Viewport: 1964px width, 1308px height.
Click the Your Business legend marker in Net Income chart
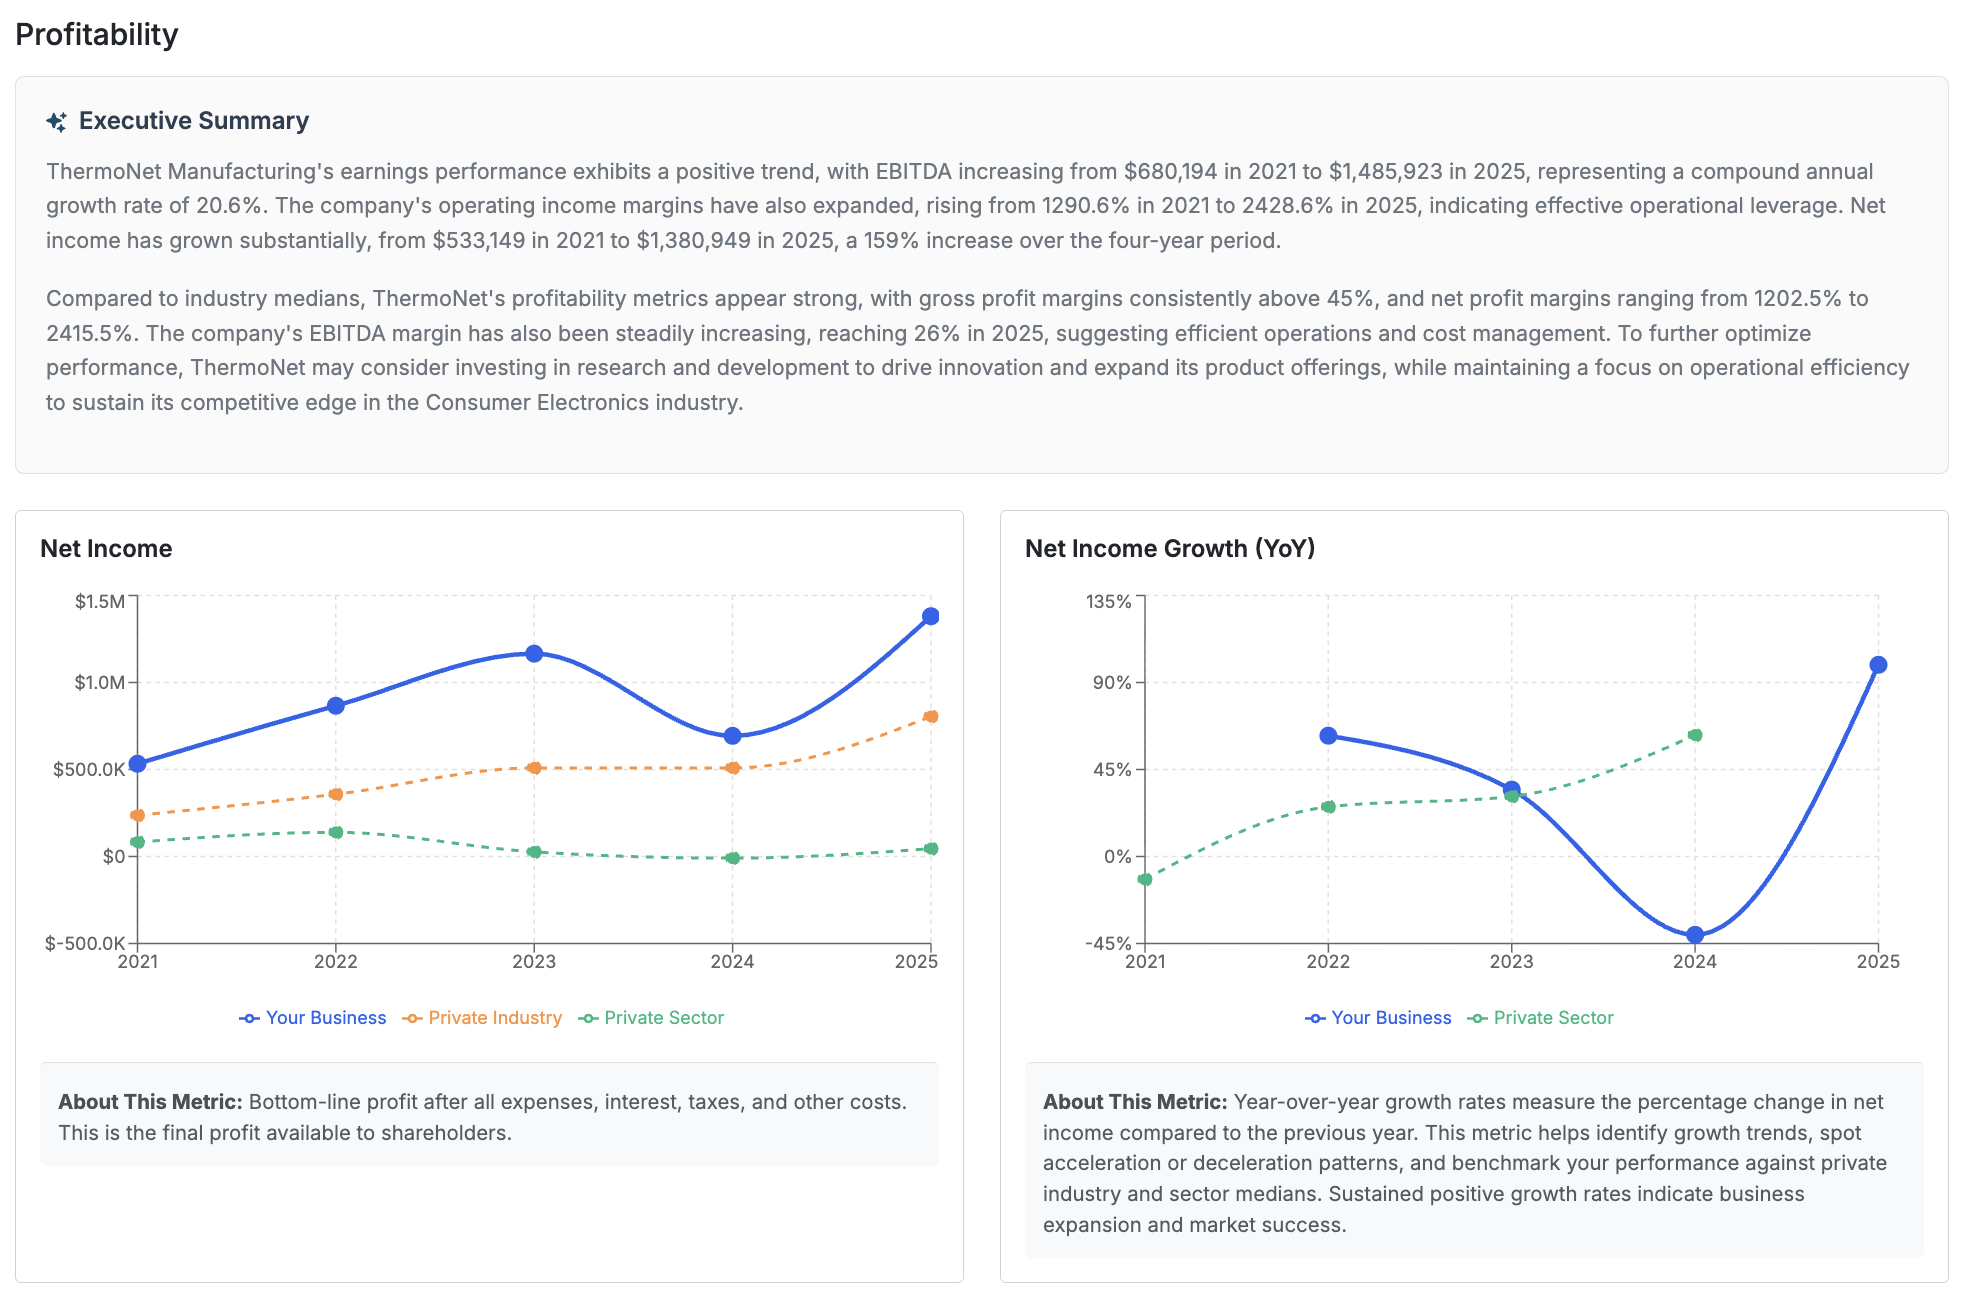point(249,1017)
